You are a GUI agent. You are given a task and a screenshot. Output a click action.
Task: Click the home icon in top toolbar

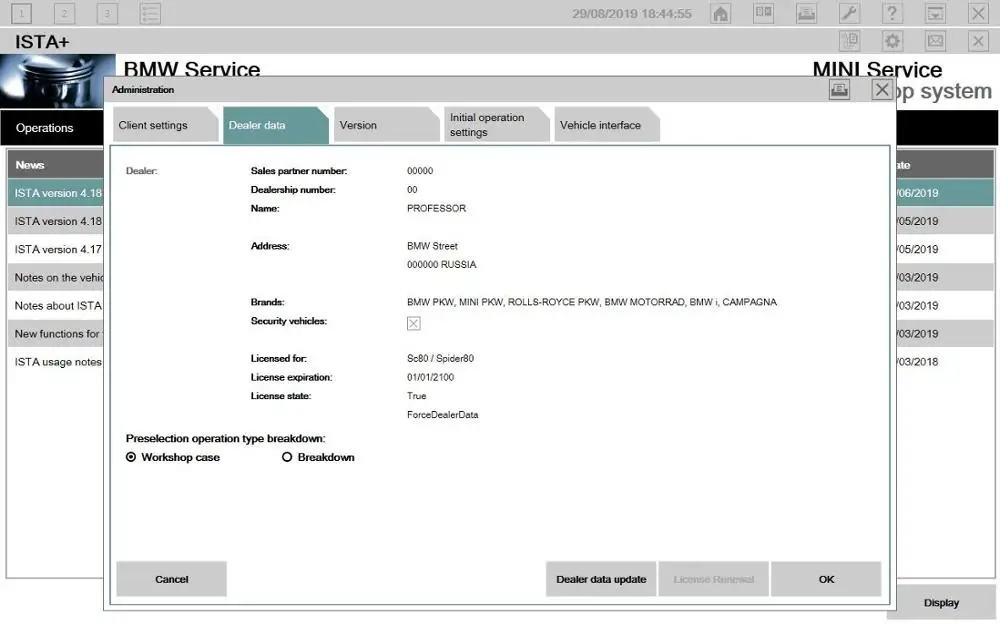click(721, 13)
